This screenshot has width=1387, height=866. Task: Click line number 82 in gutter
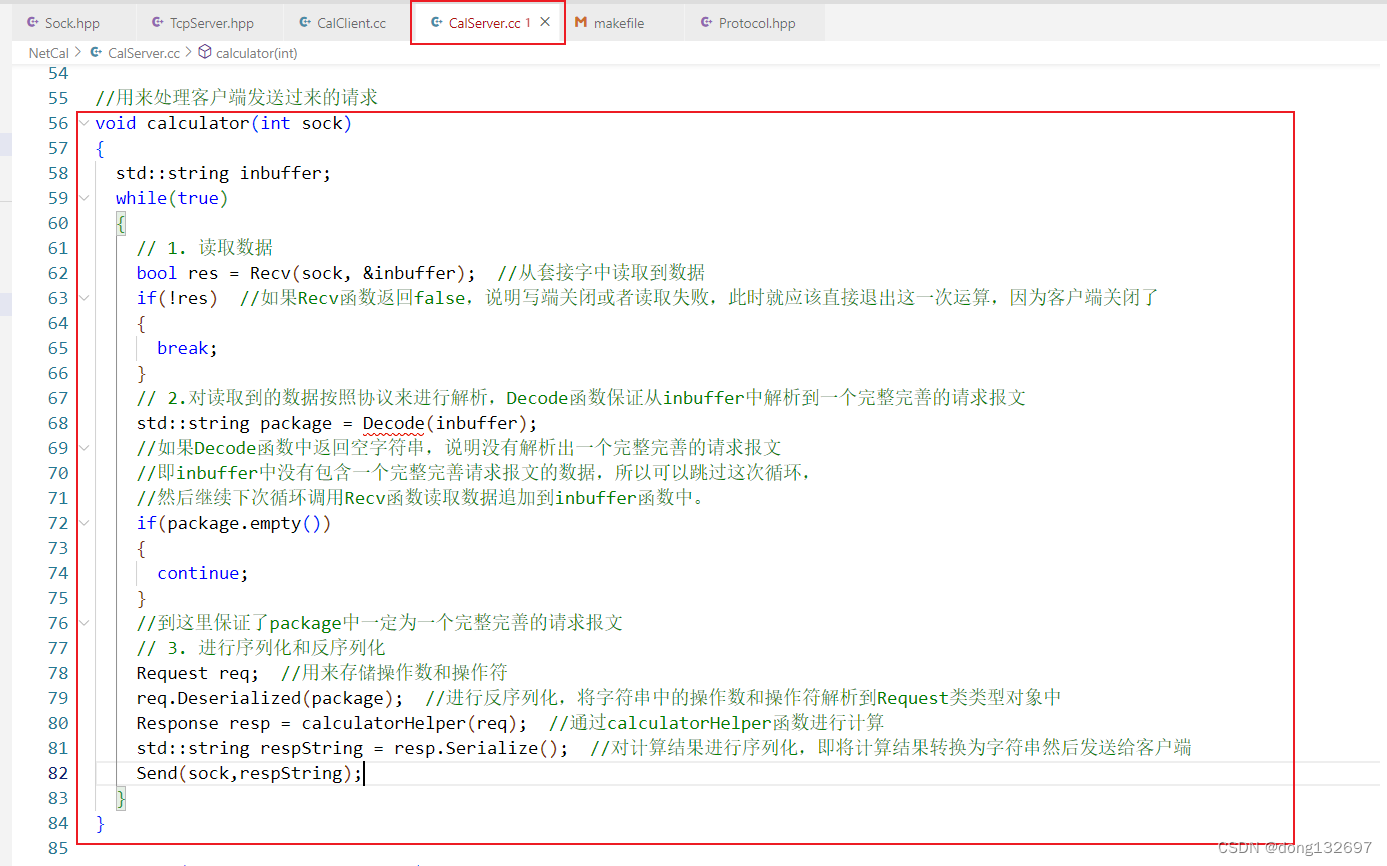(58, 773)
